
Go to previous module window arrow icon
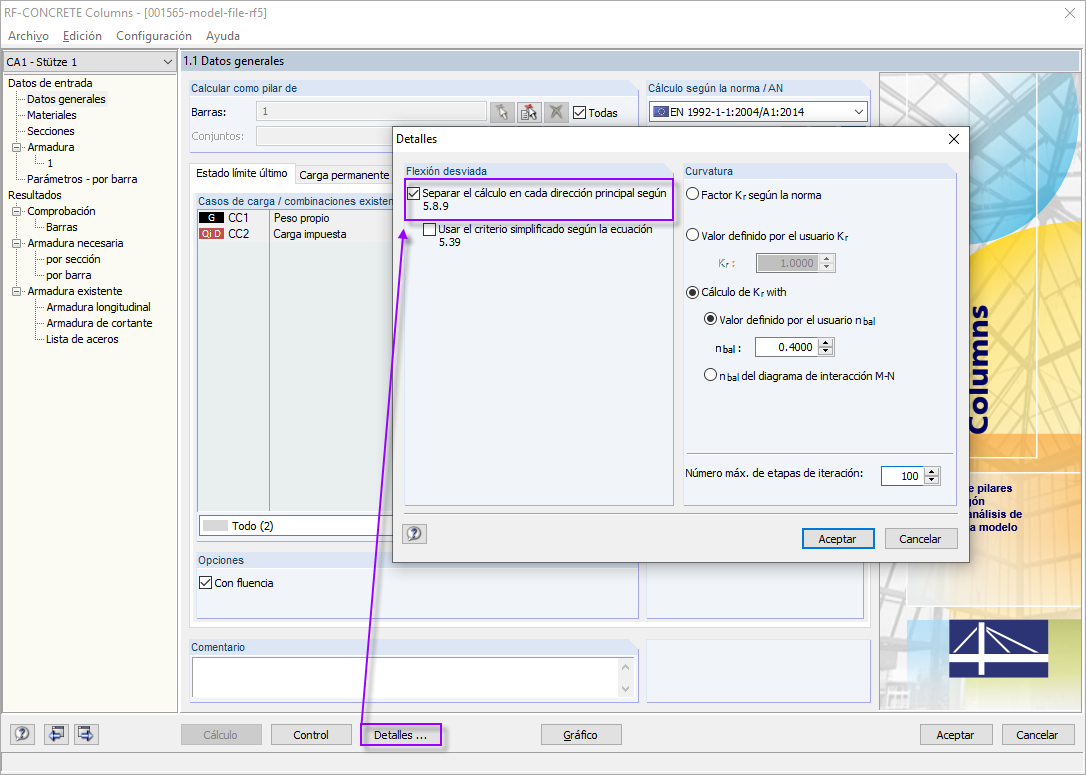[55, 734]
